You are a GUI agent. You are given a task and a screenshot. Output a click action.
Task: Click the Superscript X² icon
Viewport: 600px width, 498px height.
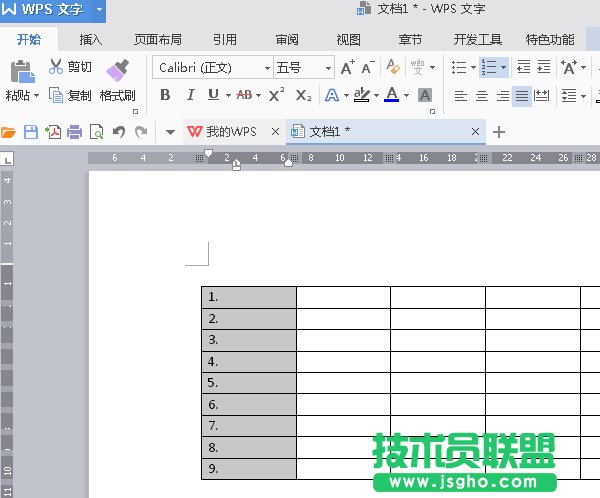[x=277, y=95]
